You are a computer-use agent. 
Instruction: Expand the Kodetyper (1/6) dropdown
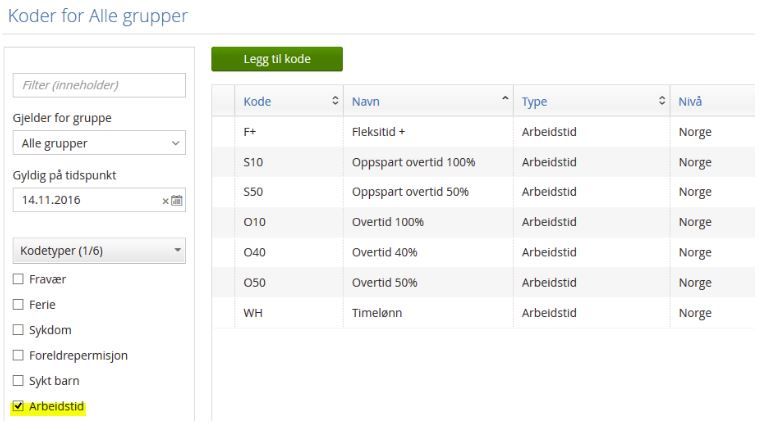pos(99,250)
